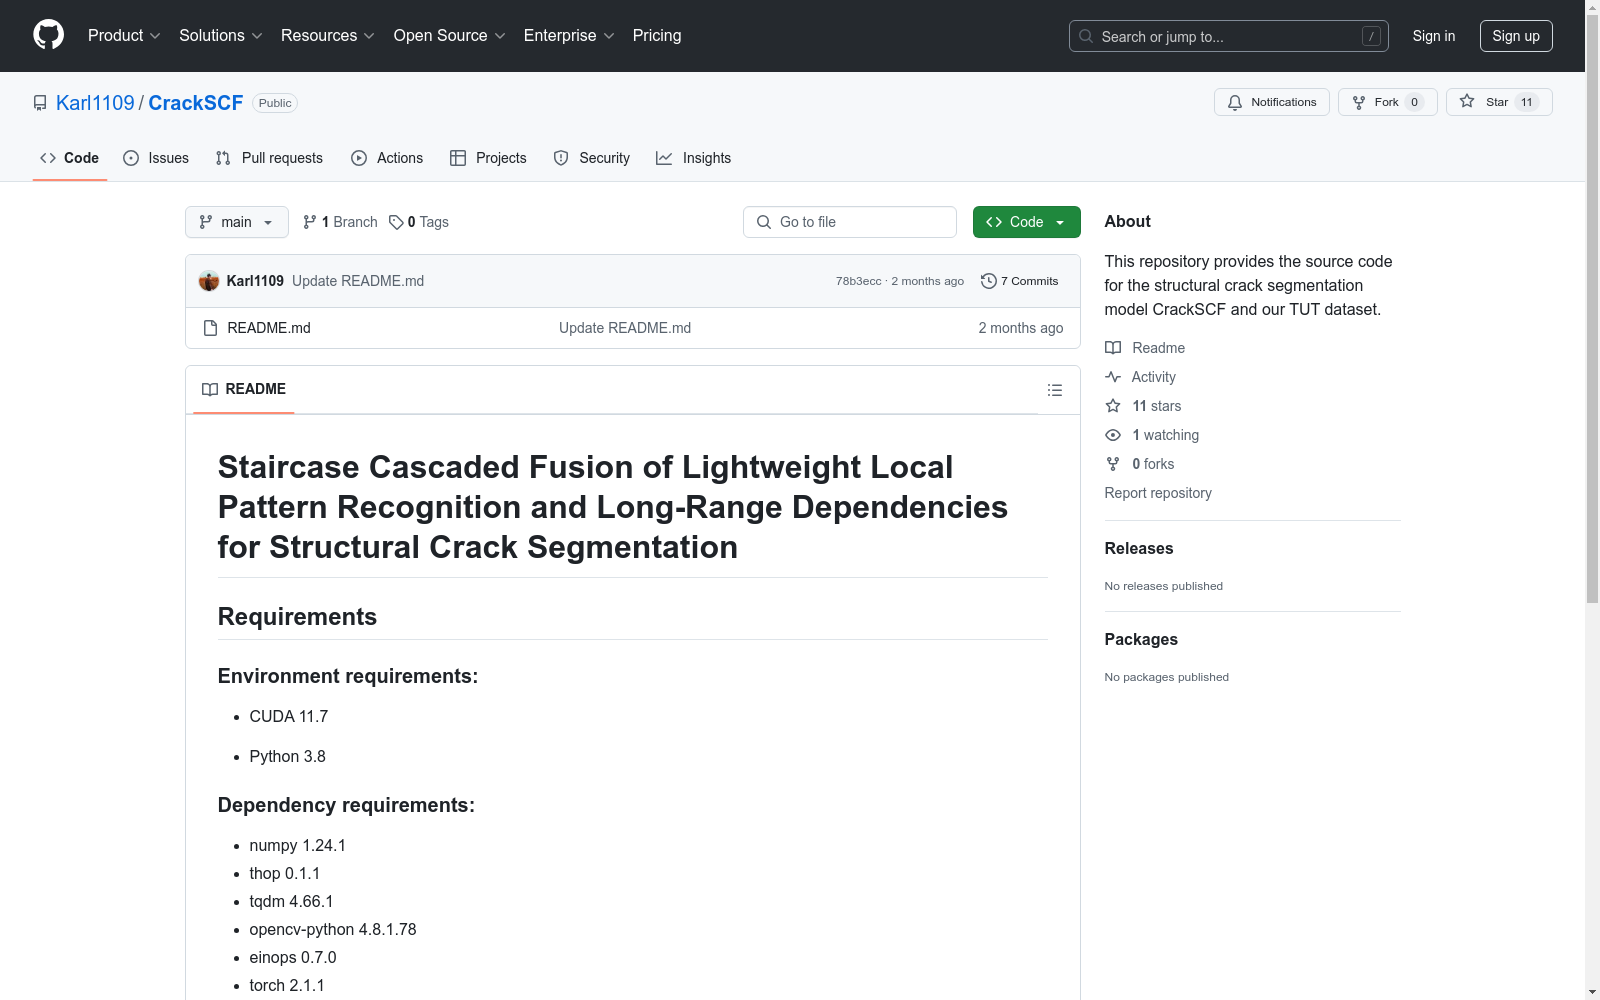Screen dimensions: 1600x1000
Task: Open the main branch selector dropdown
Action: click(237, 222)
